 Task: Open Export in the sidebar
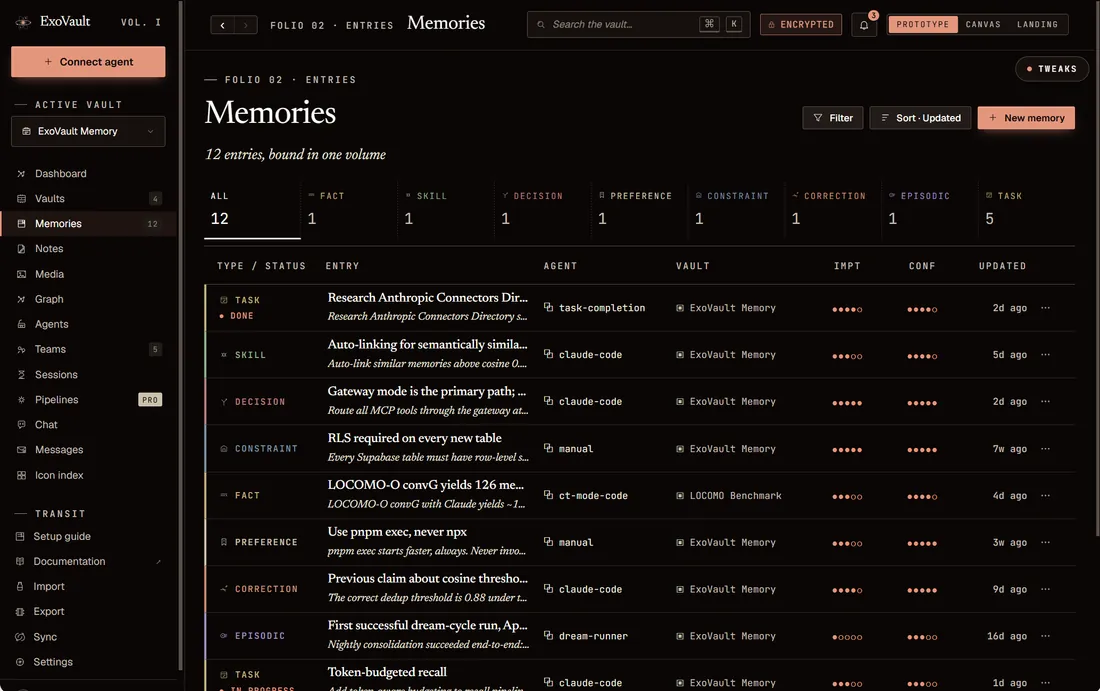point(88,612)
